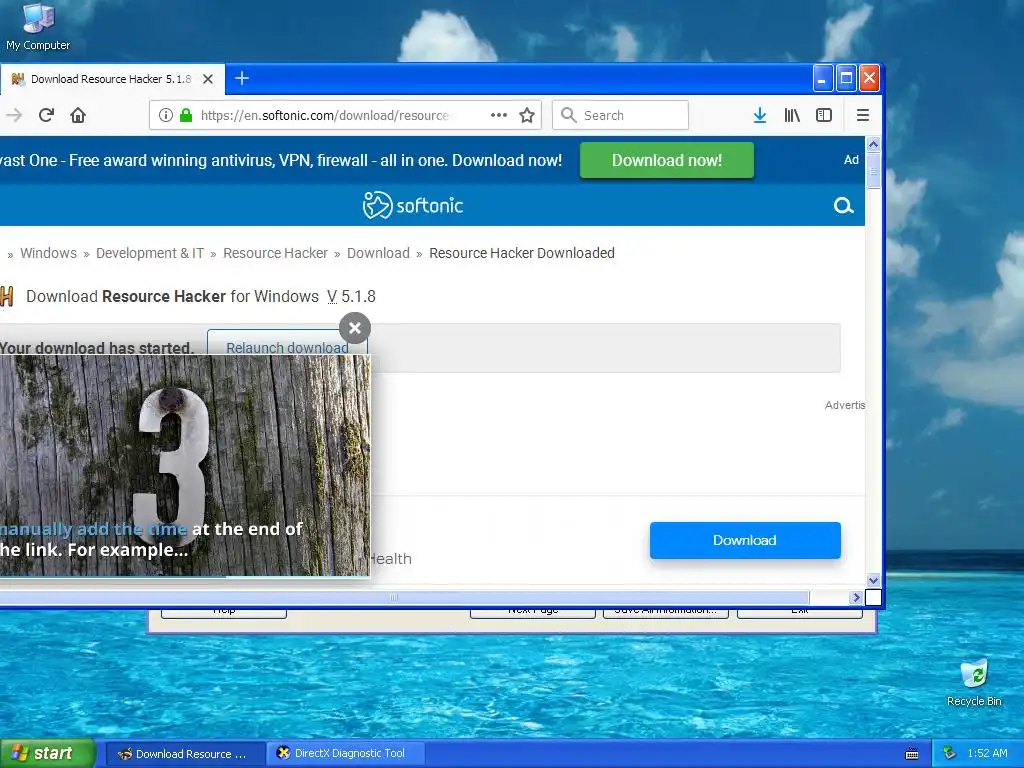This screenshot has width=1024, height=768.
Task: Show site information icon in address bar
Action: click(x=166, y=116)
